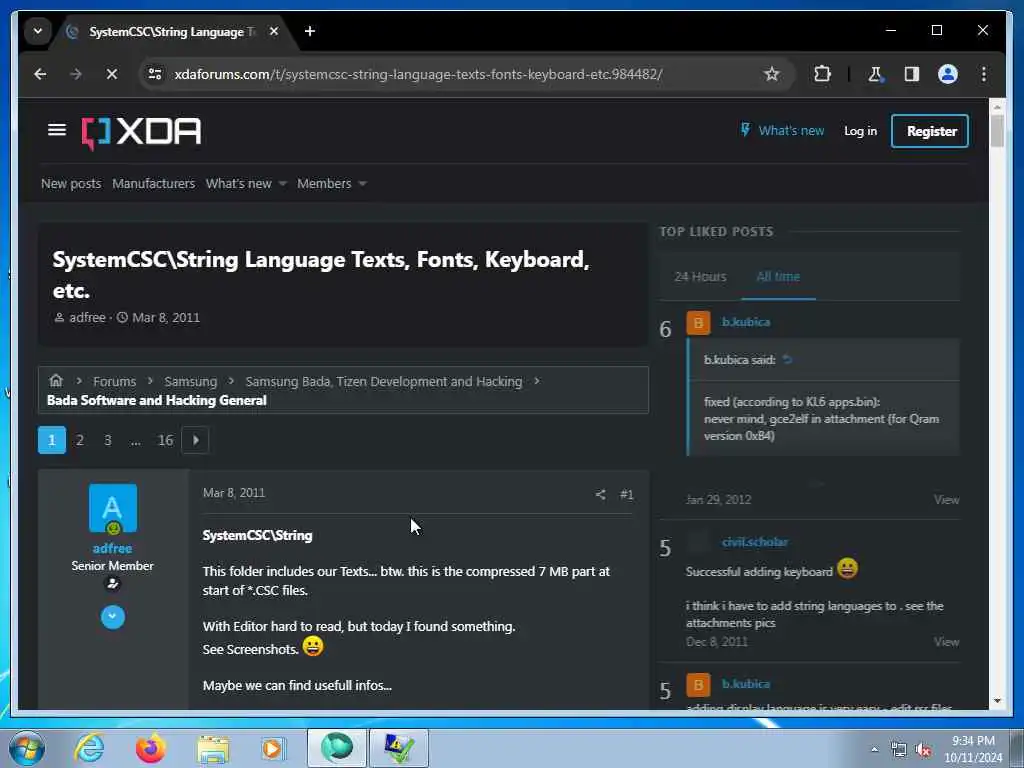1024x768 pixels.
Task: View the Jan 29, 2012 liked post
Action: (x=946, y=500)
